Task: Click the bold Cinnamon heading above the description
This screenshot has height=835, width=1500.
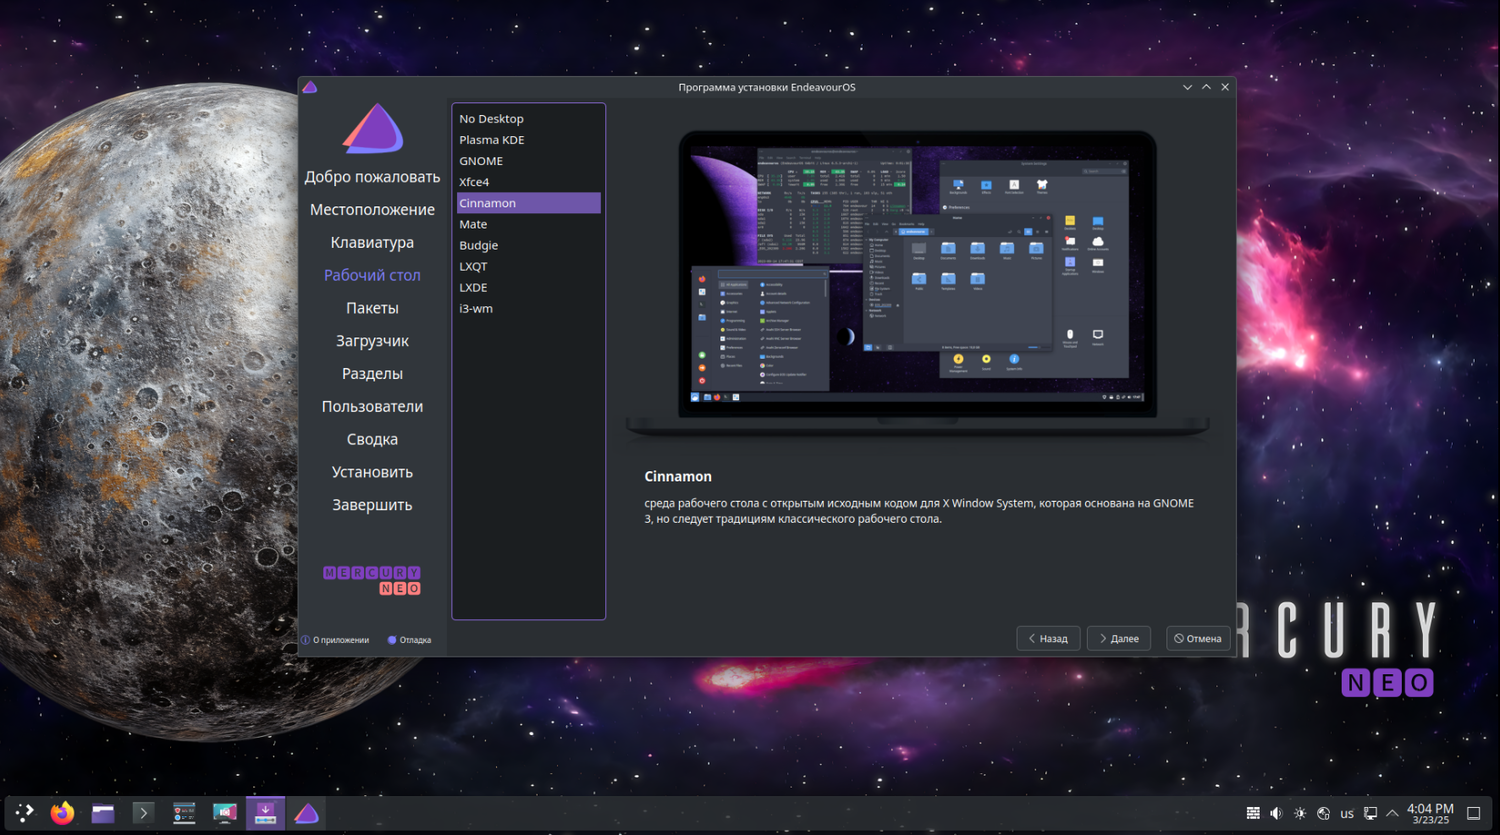Action: click(678, 477)
